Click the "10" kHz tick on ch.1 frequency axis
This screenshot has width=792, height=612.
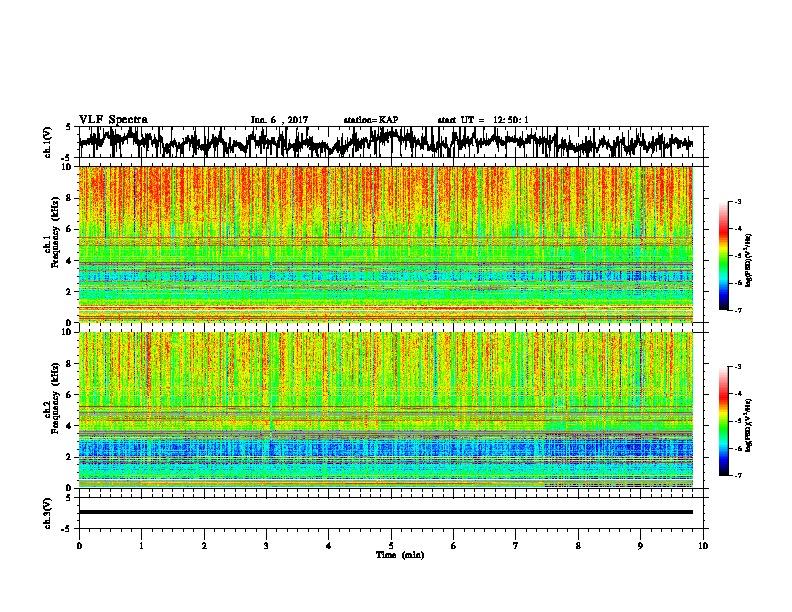click(67, 167)
